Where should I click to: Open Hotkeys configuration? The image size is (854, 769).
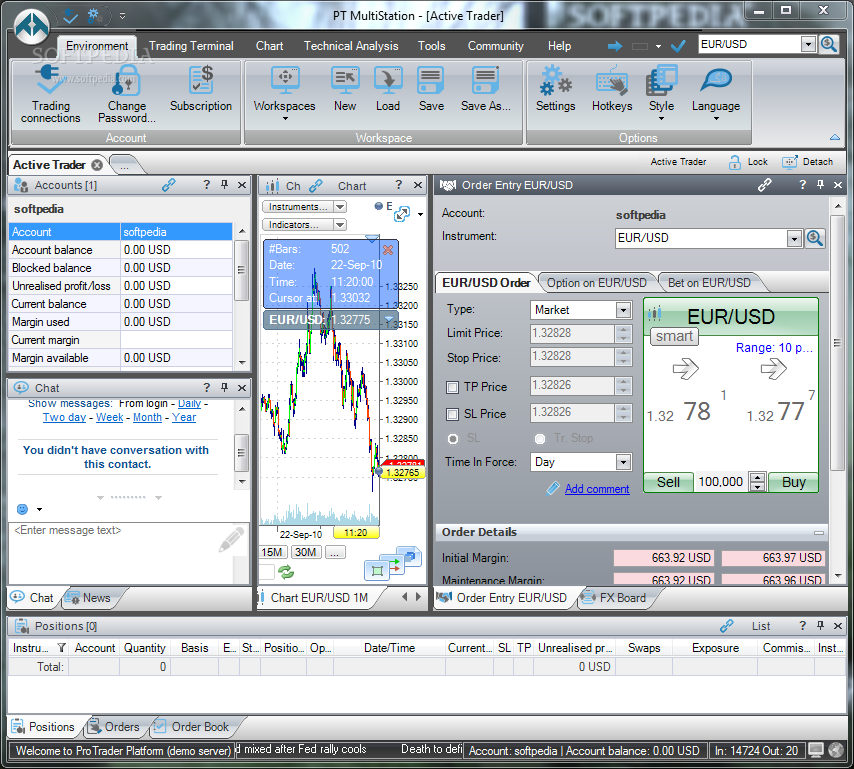[x=612, y=89]
